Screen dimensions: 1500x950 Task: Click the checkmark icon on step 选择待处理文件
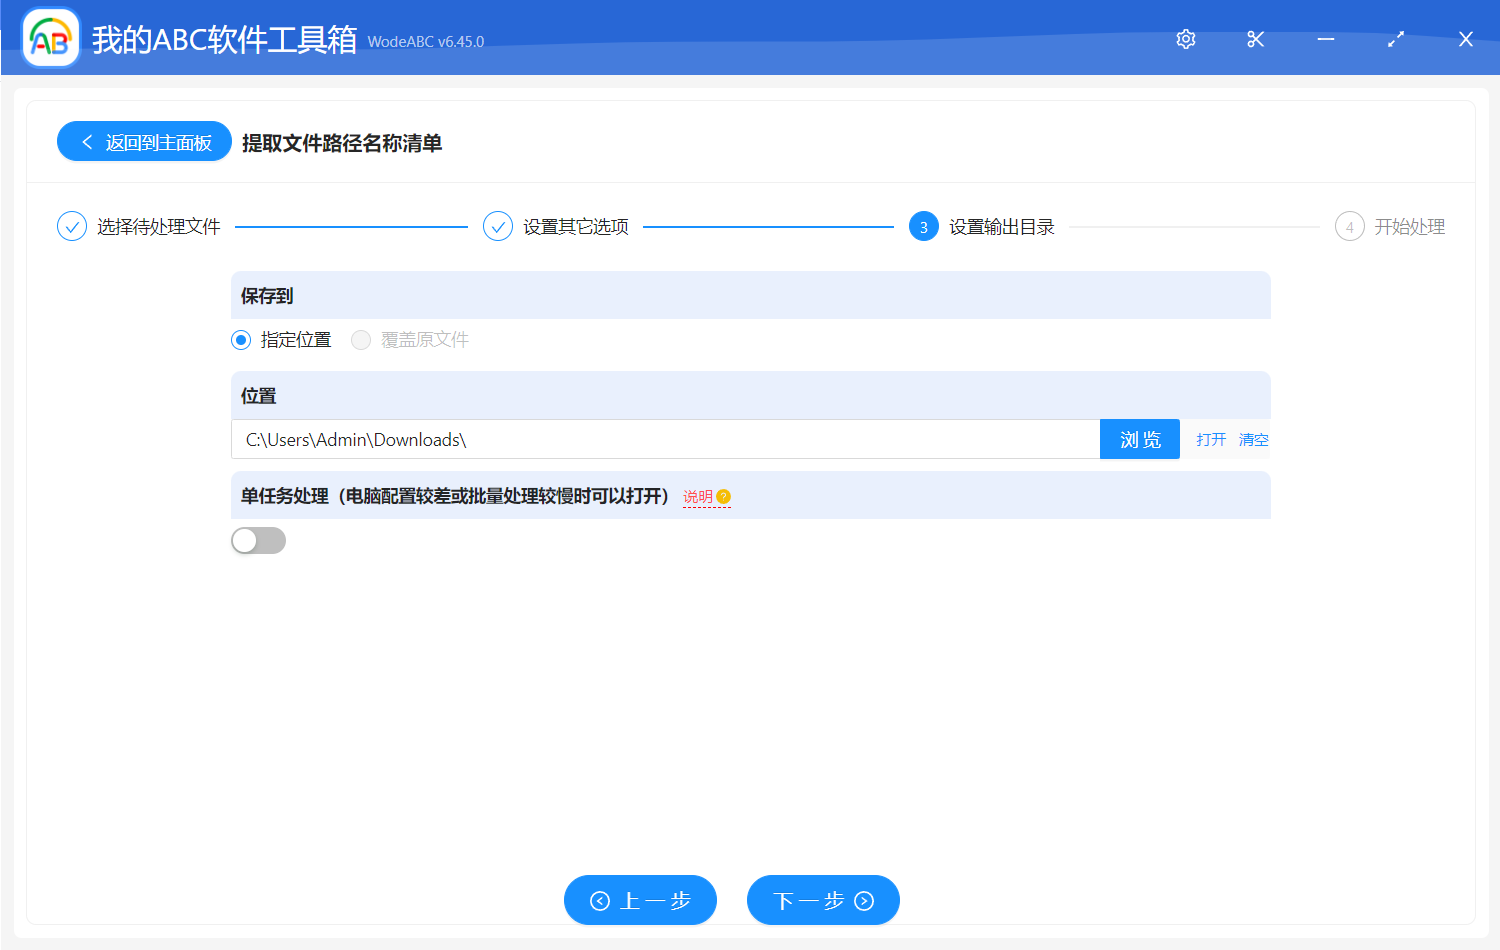71,226
